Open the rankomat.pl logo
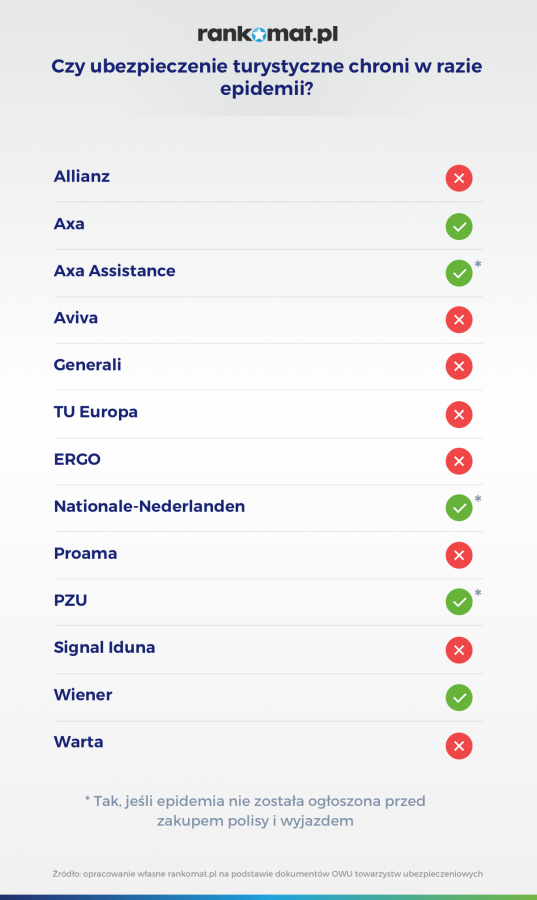 point(268,34)
